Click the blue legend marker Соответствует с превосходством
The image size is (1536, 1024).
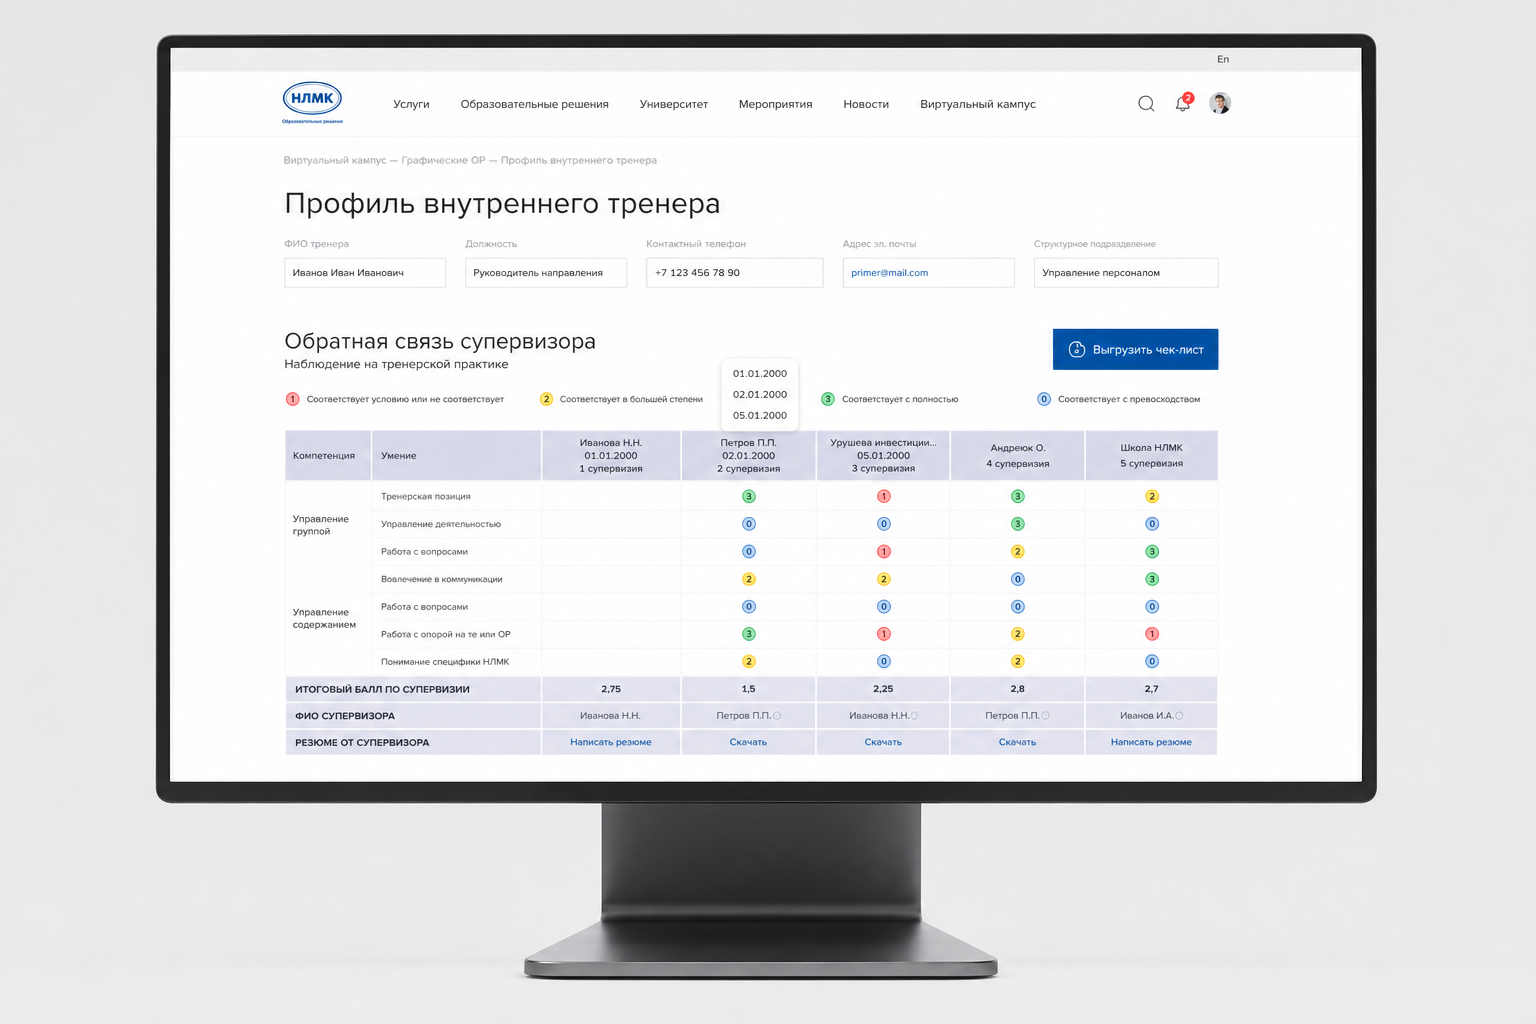(x=1044, y=399)
